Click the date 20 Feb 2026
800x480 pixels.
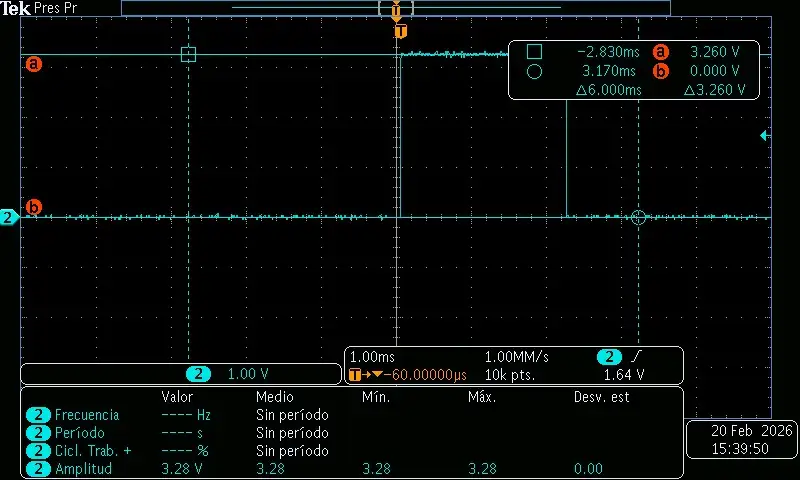[752, 431]
